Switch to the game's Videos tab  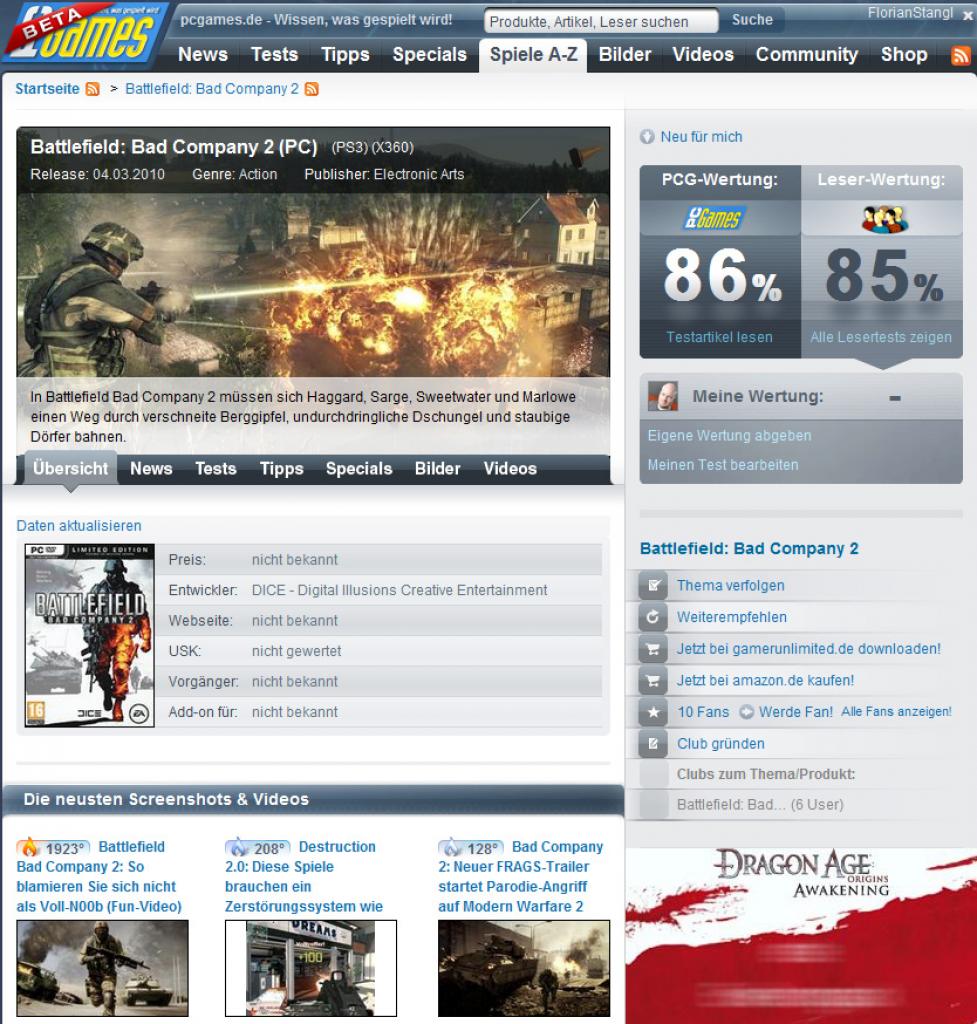coord(510,469)
